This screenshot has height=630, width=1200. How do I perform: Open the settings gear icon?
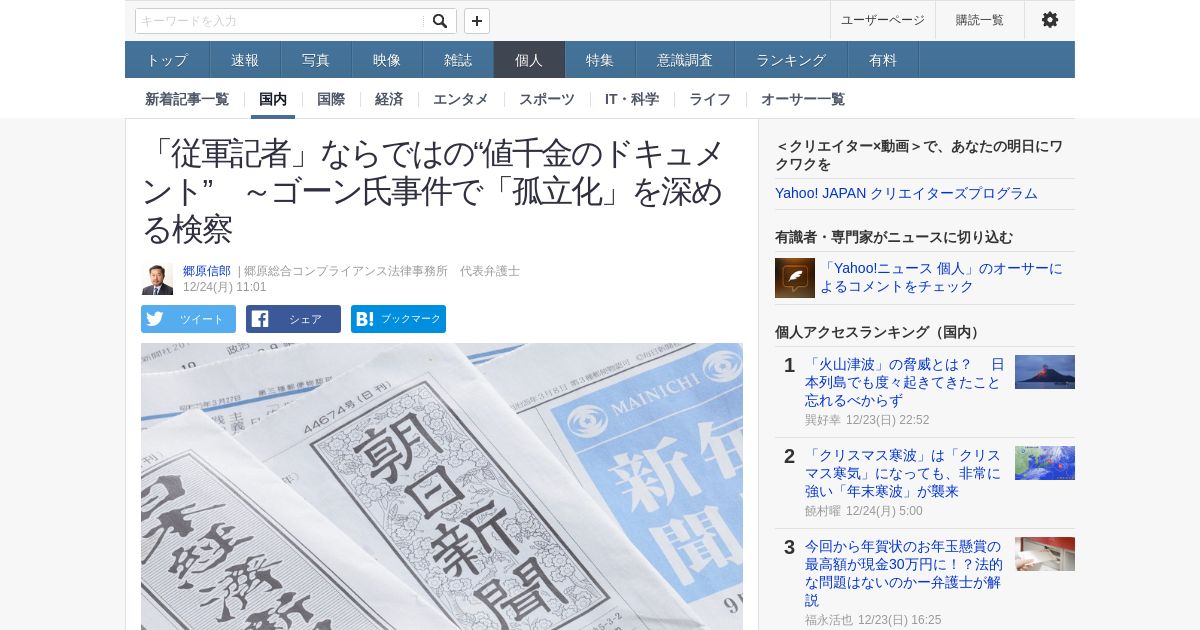[1049, 20]
